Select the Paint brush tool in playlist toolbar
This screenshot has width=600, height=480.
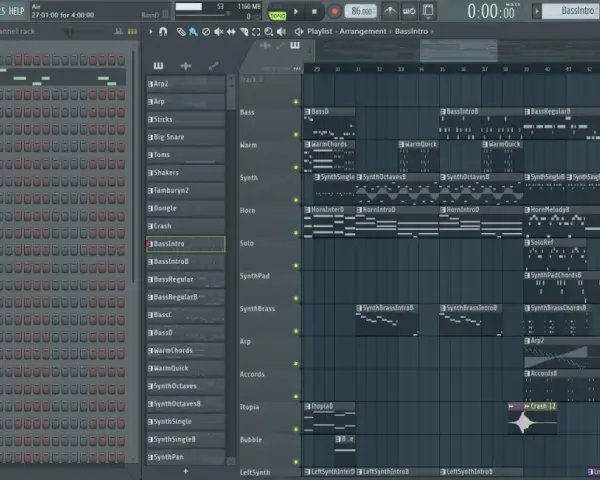click(193, 31)
